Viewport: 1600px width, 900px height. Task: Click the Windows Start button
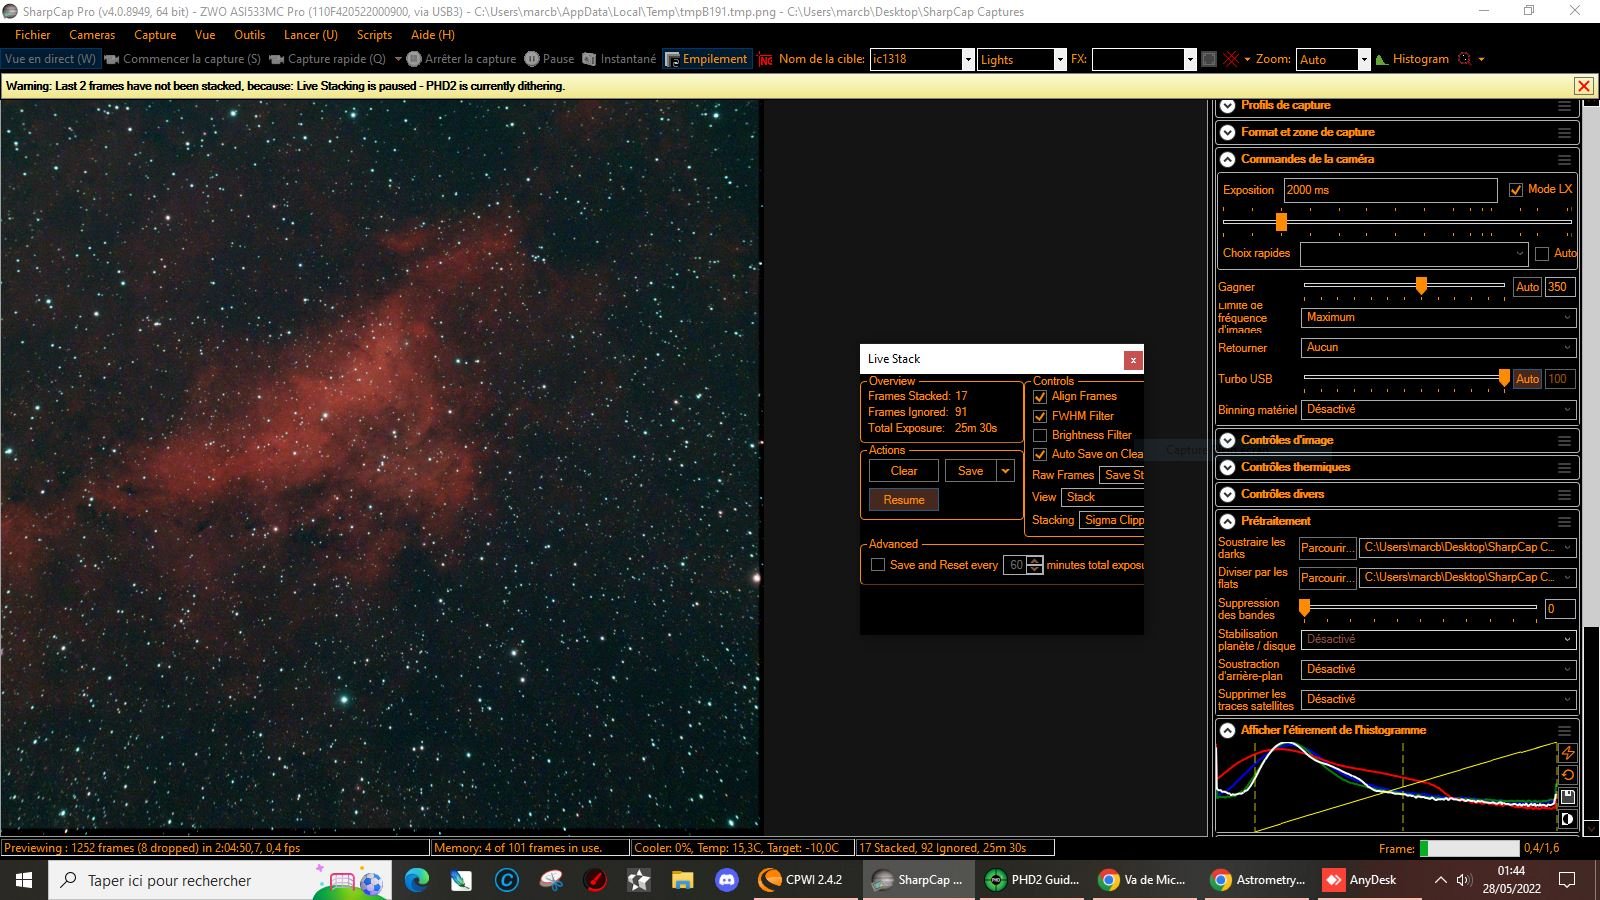[x=24, y=880]
